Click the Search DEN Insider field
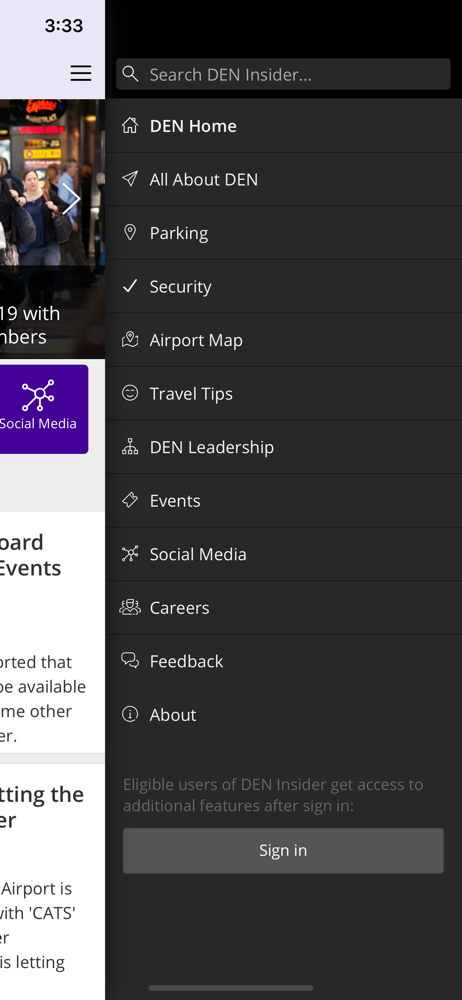462x1000 pixels. point(283,74)
